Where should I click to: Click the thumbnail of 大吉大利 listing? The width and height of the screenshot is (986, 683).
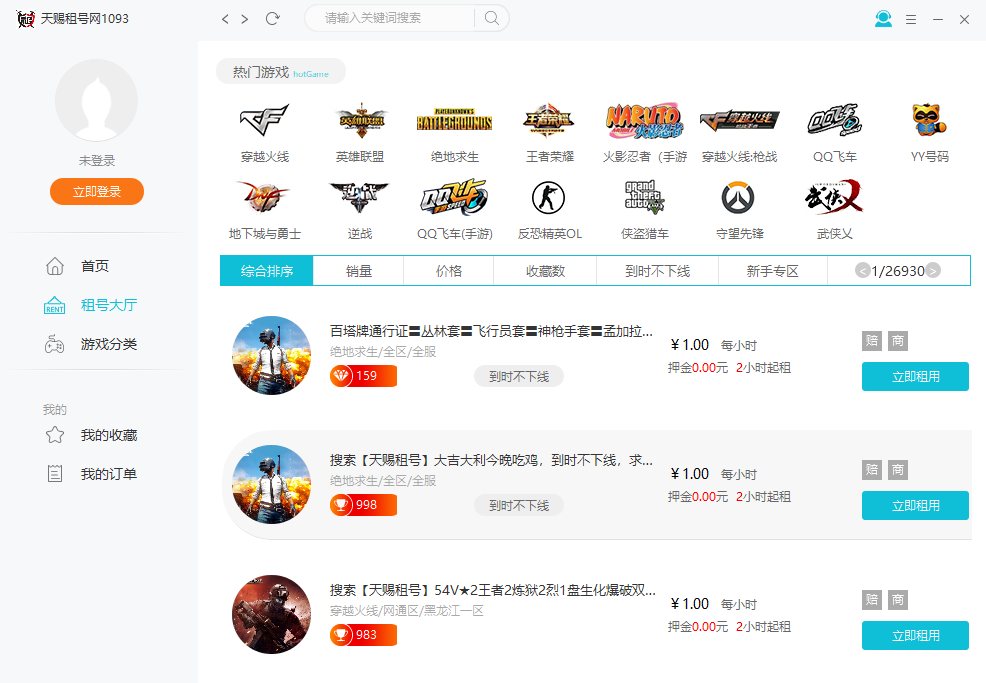(x=272, y=484)
